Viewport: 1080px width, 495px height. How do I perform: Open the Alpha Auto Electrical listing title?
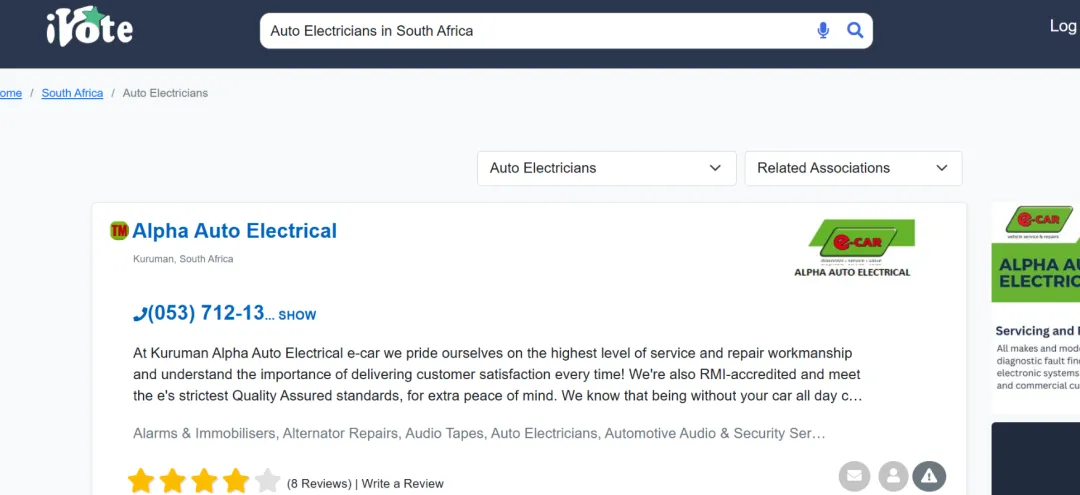pos(234,231)
